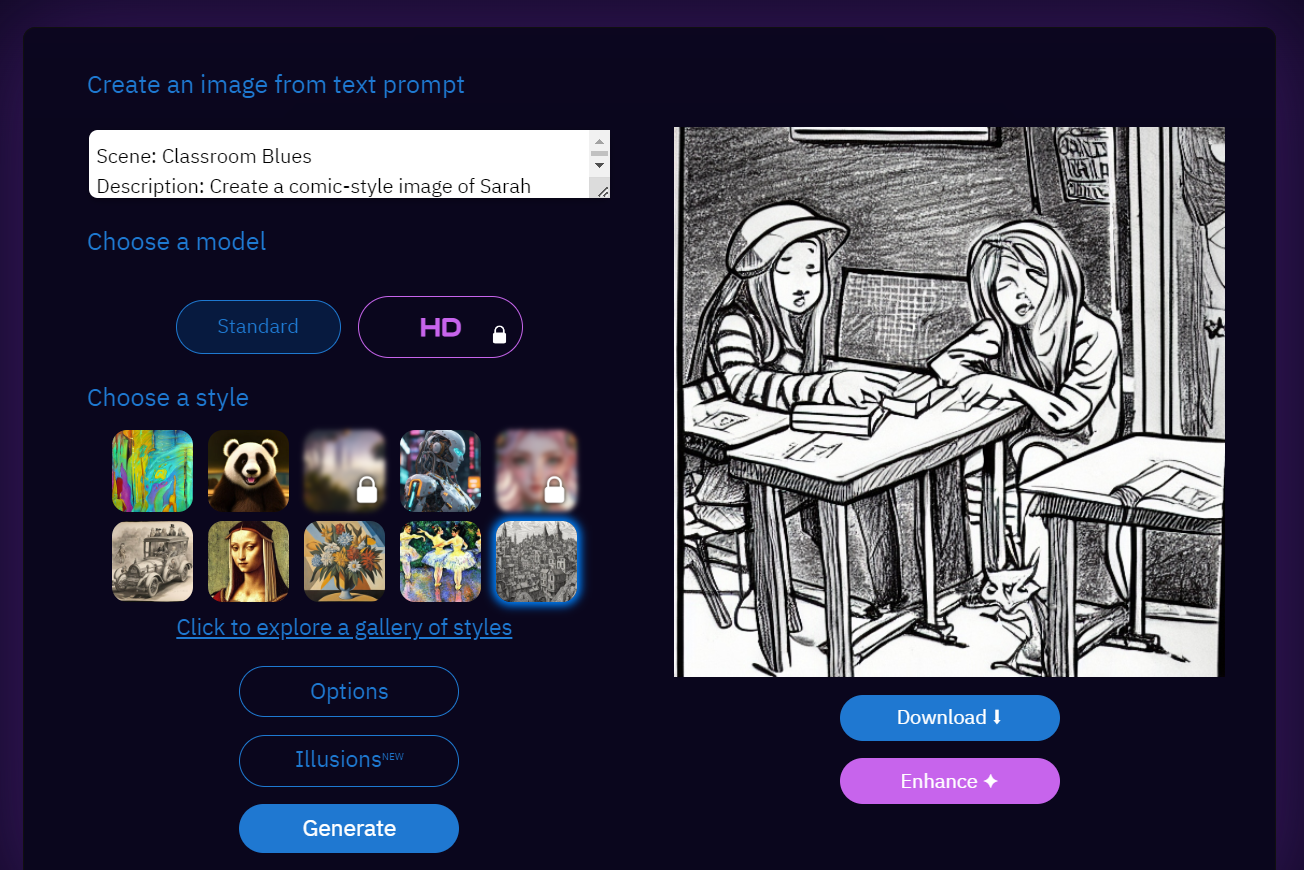Image resolution: width=1304 pixels, height=870 pixels.
Task: Pick the vintage car sketch style
Action: point(152,561)
